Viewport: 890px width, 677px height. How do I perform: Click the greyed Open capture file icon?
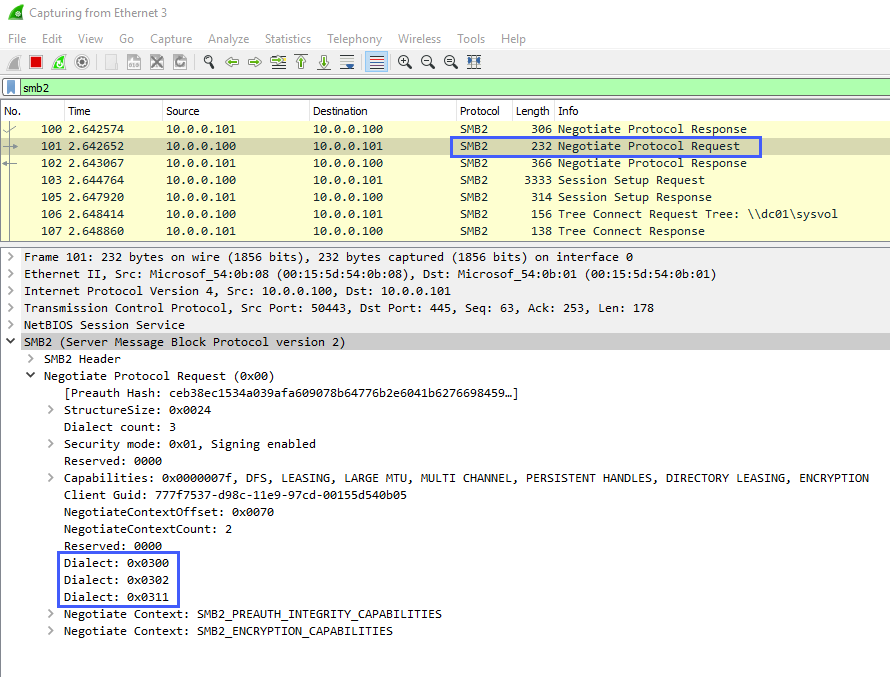111,62
